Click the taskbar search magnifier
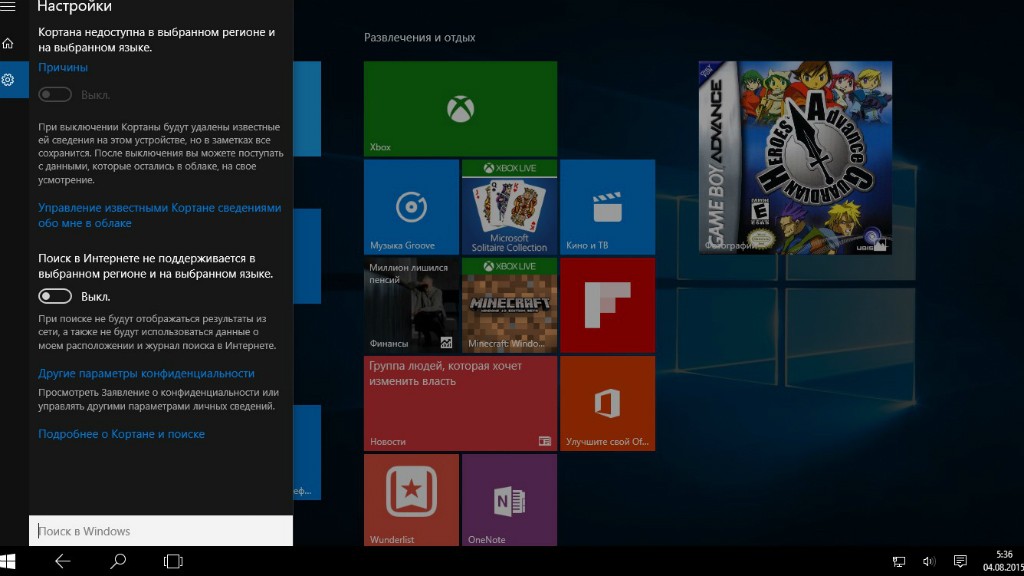The width and height of the screenshot is (1024, 576). click(x=118, y=561)
